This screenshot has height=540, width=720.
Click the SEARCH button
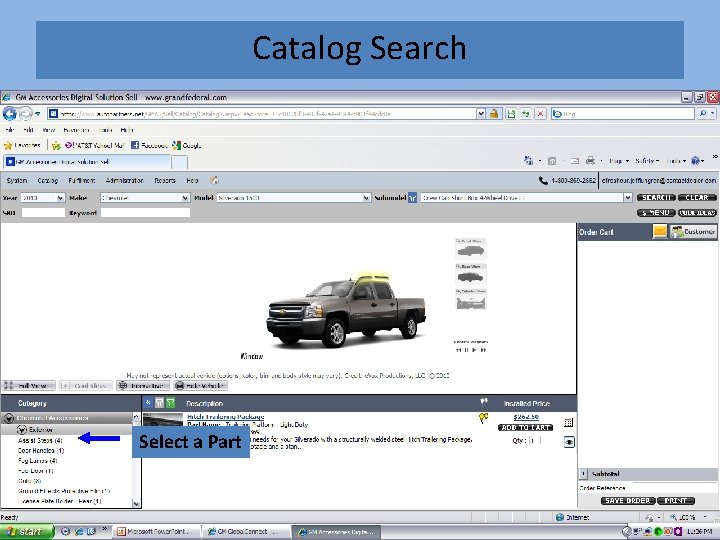pyautogui.click(x=656, y=197)
